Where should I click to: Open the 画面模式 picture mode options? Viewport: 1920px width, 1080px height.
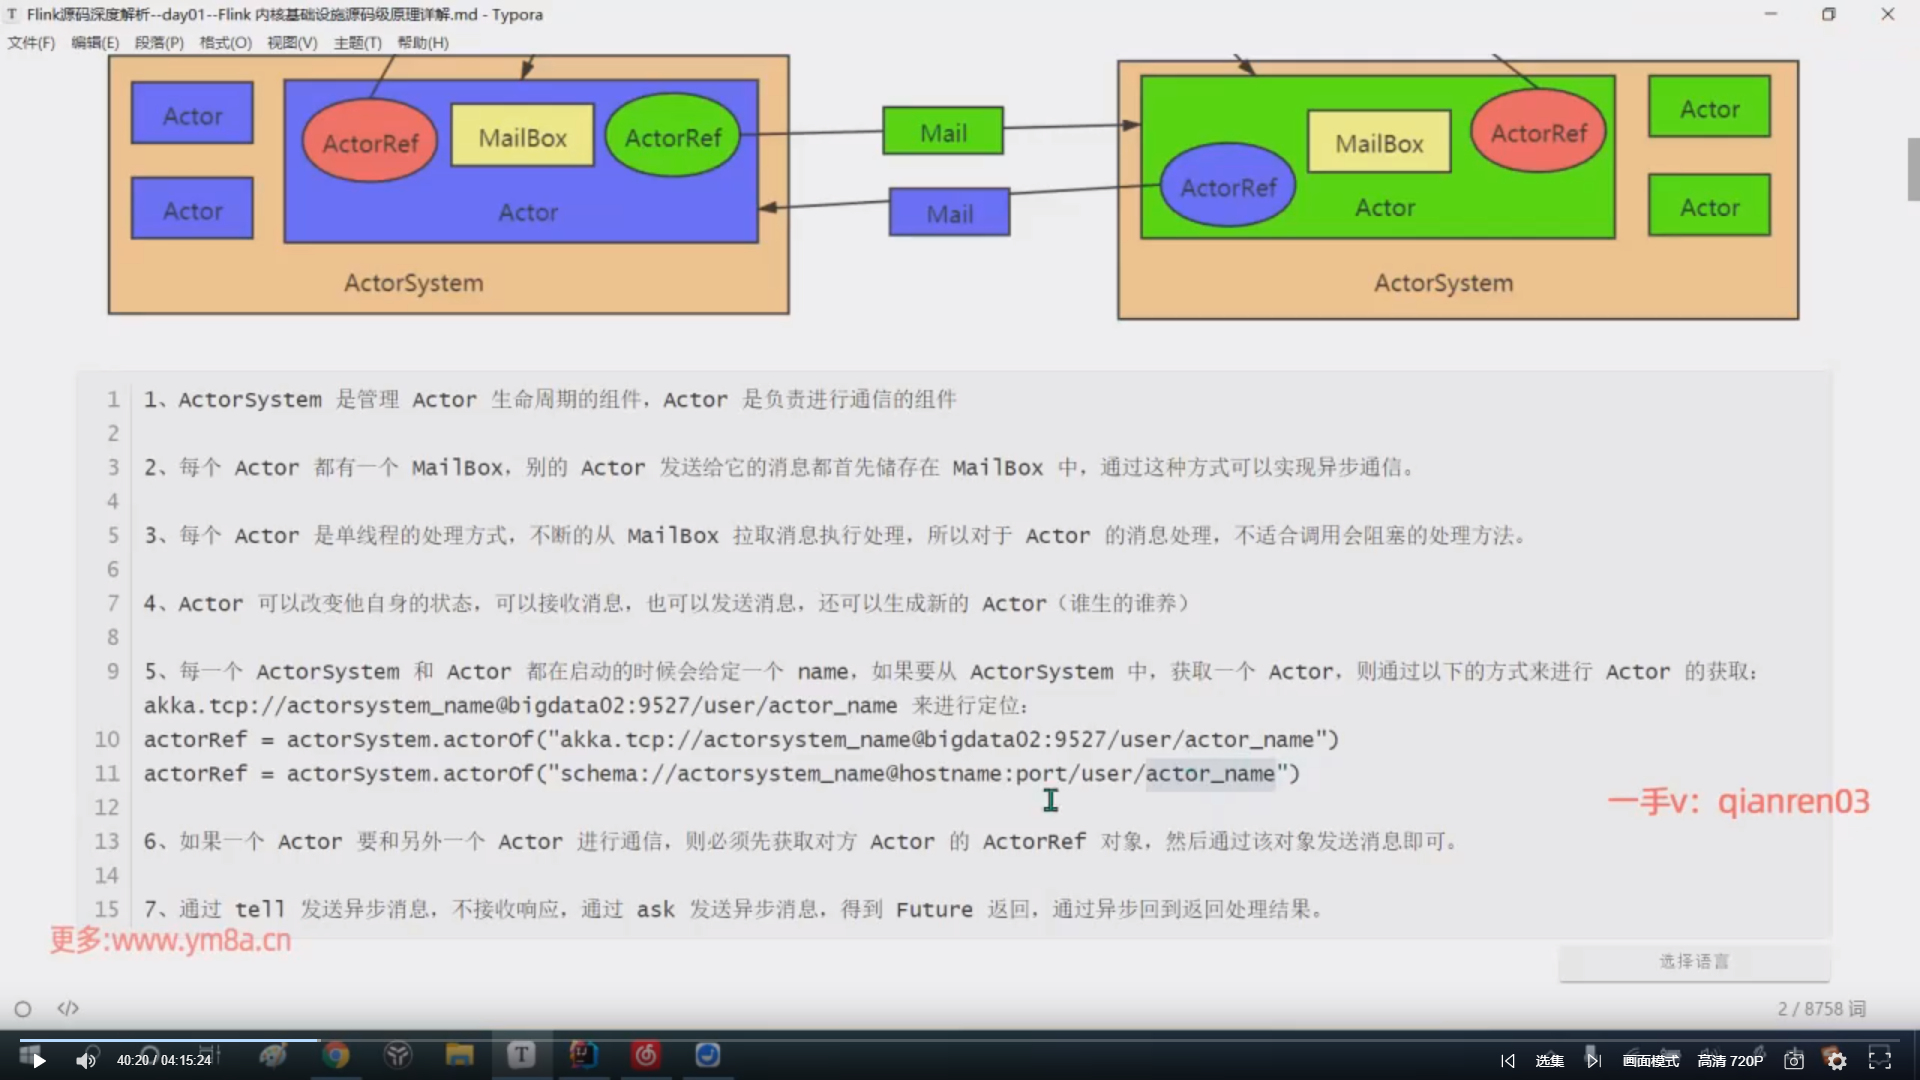[x=1651, y=1061]
